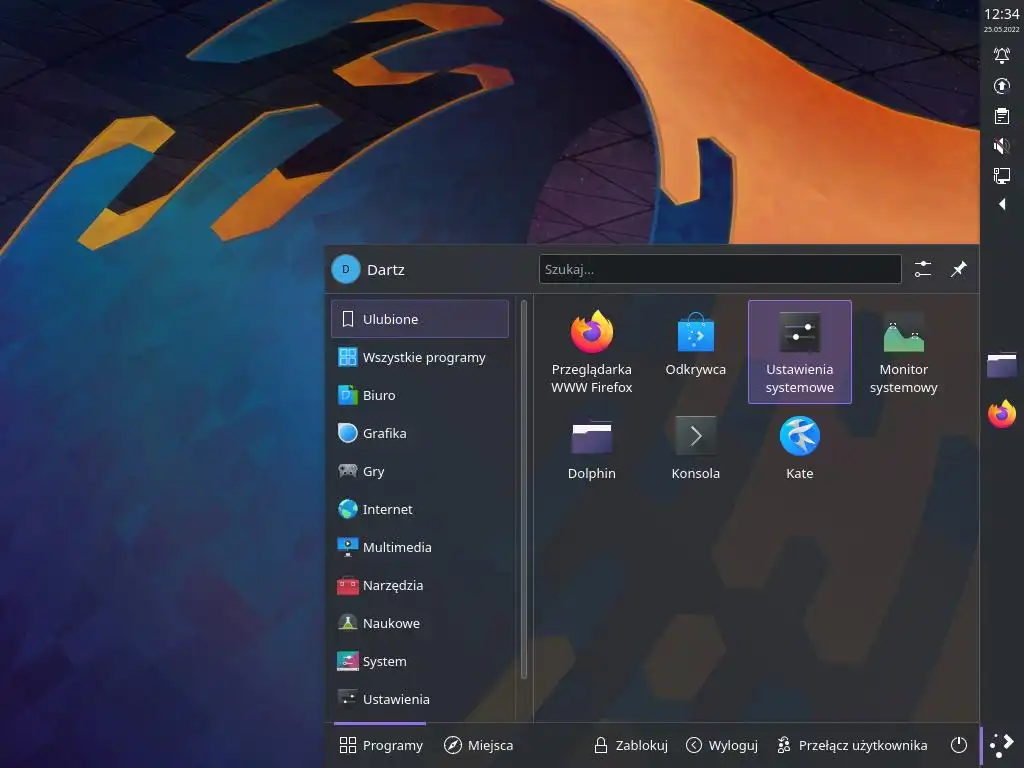Open power options button
Viewport: 1024px width, 768px height.
[958, 745]
